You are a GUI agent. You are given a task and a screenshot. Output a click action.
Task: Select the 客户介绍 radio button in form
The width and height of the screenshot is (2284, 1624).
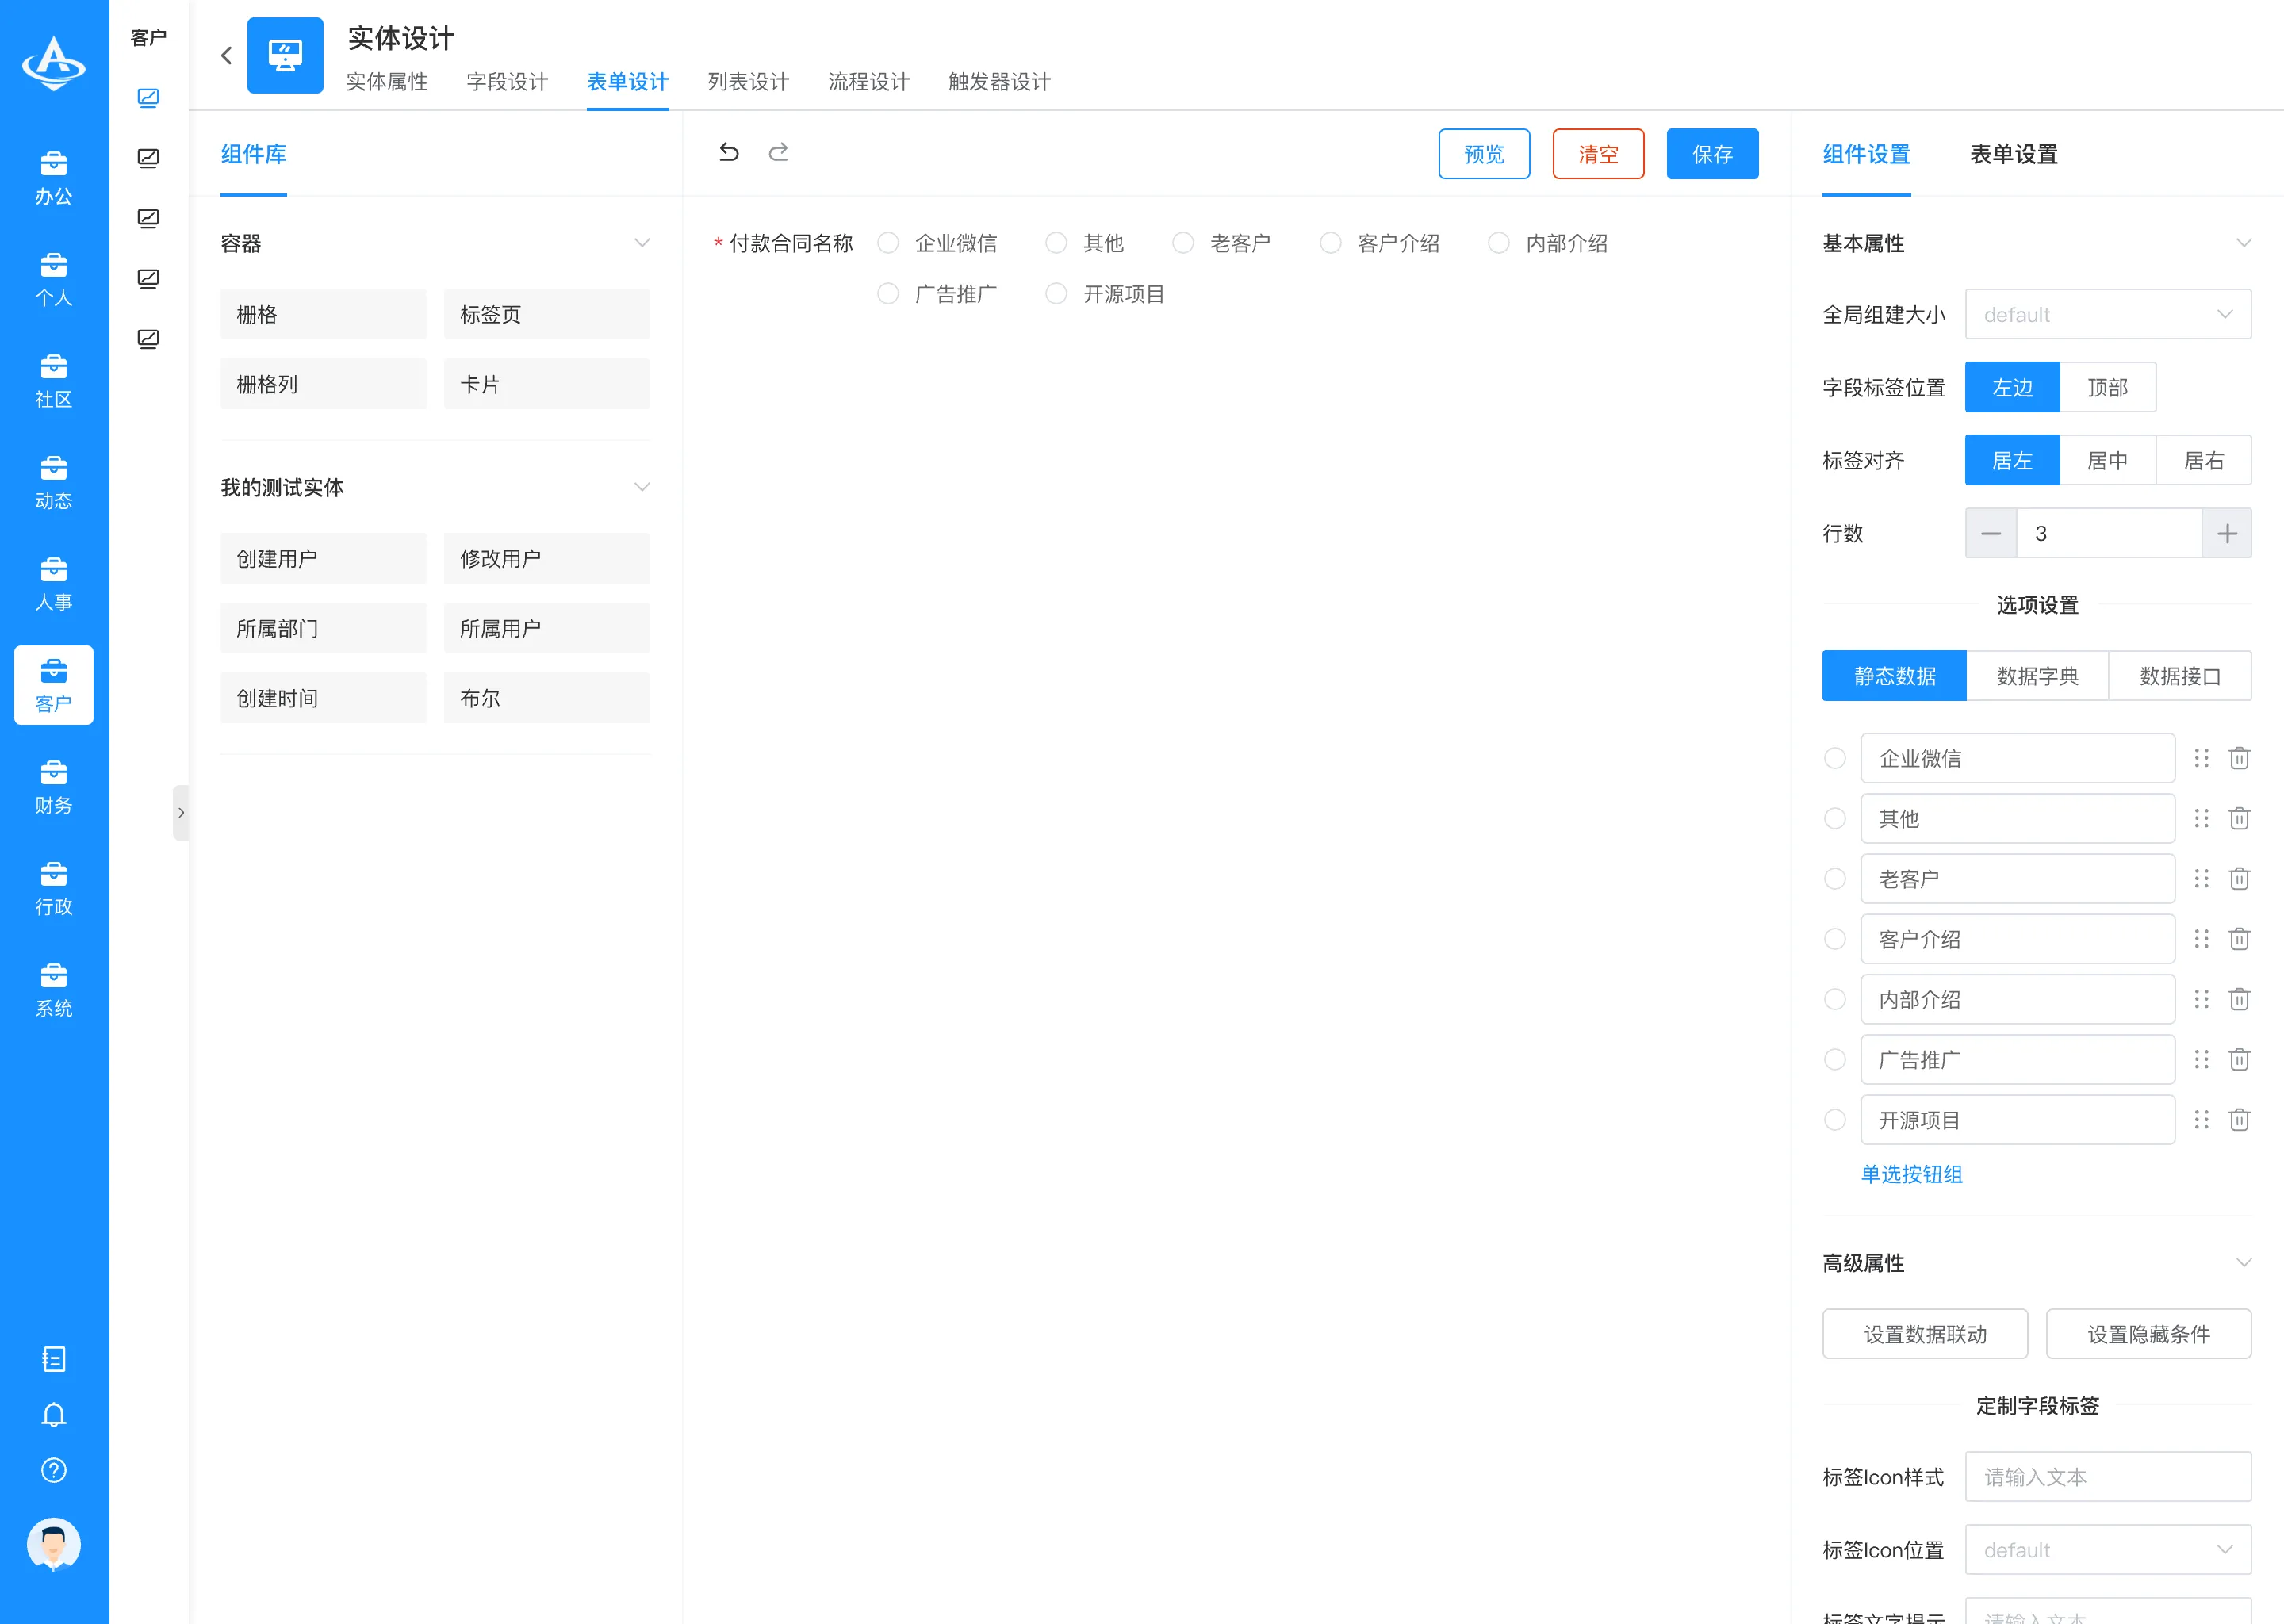(x=1330, y=243)
